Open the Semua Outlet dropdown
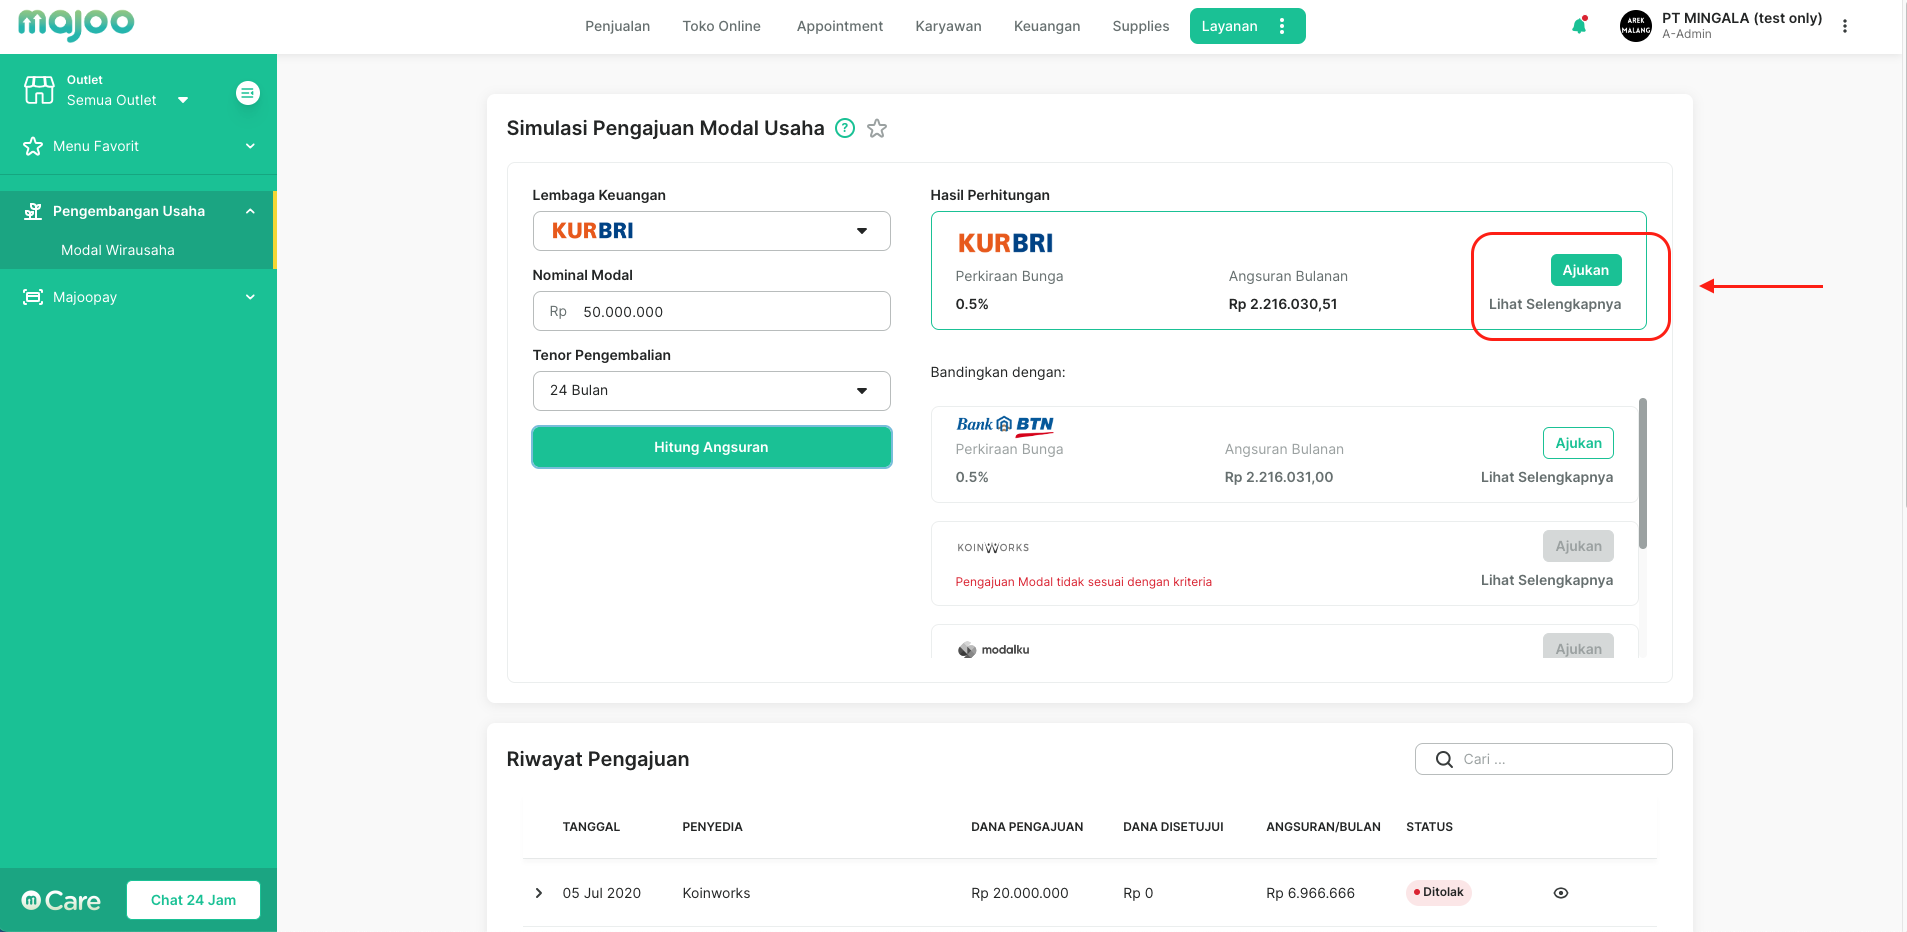This screenshot has width=1907, height=932. 127,100
